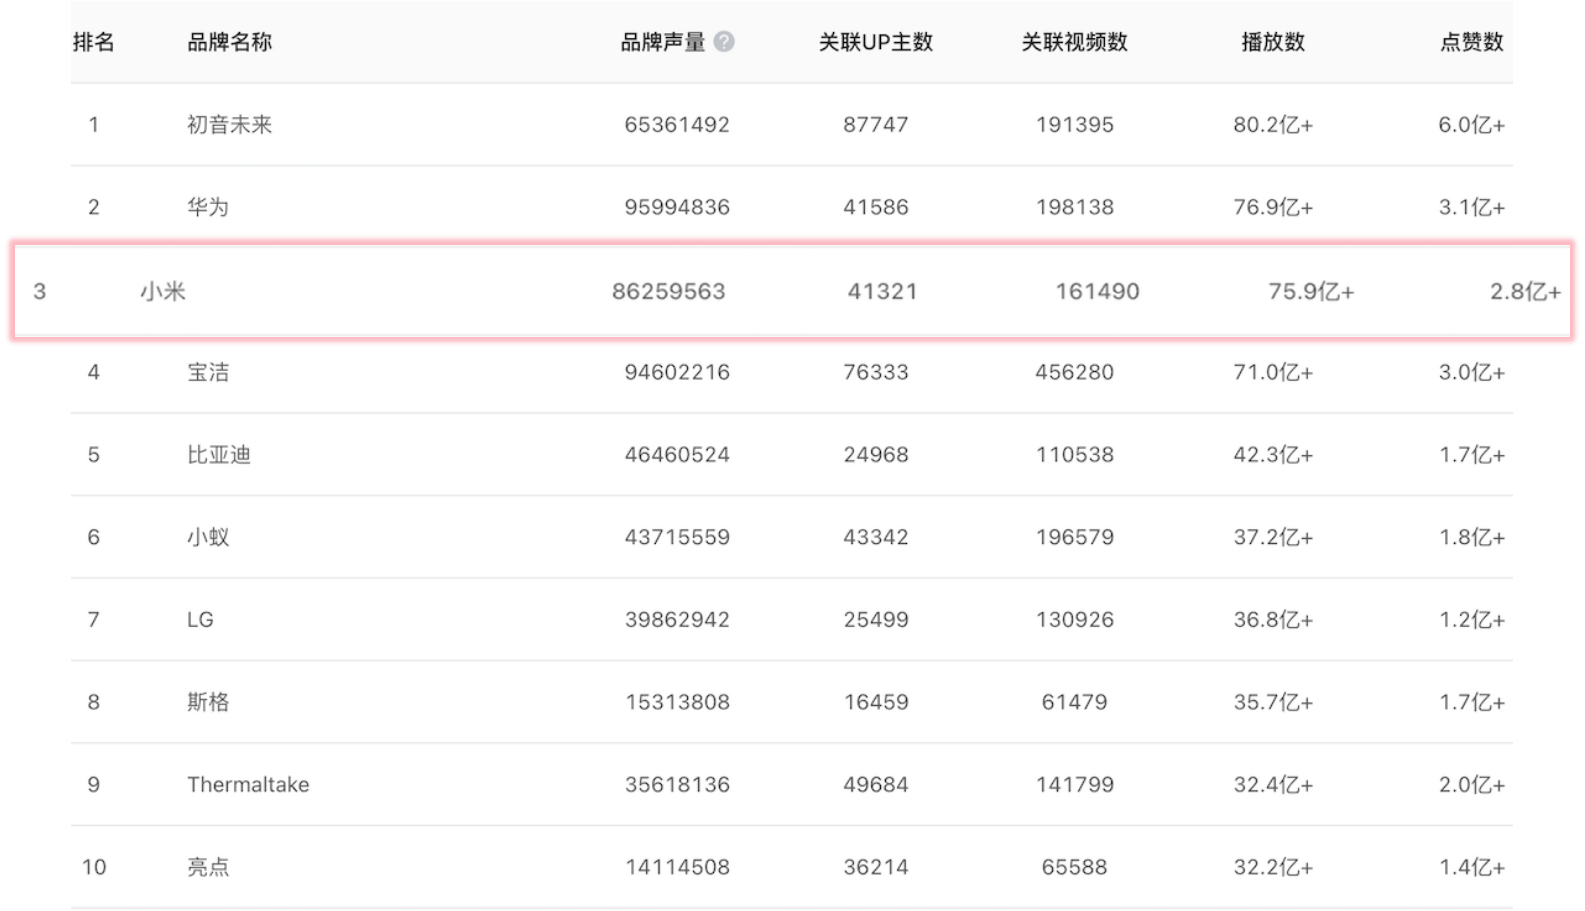Click video count 65588

[1075, 867]
